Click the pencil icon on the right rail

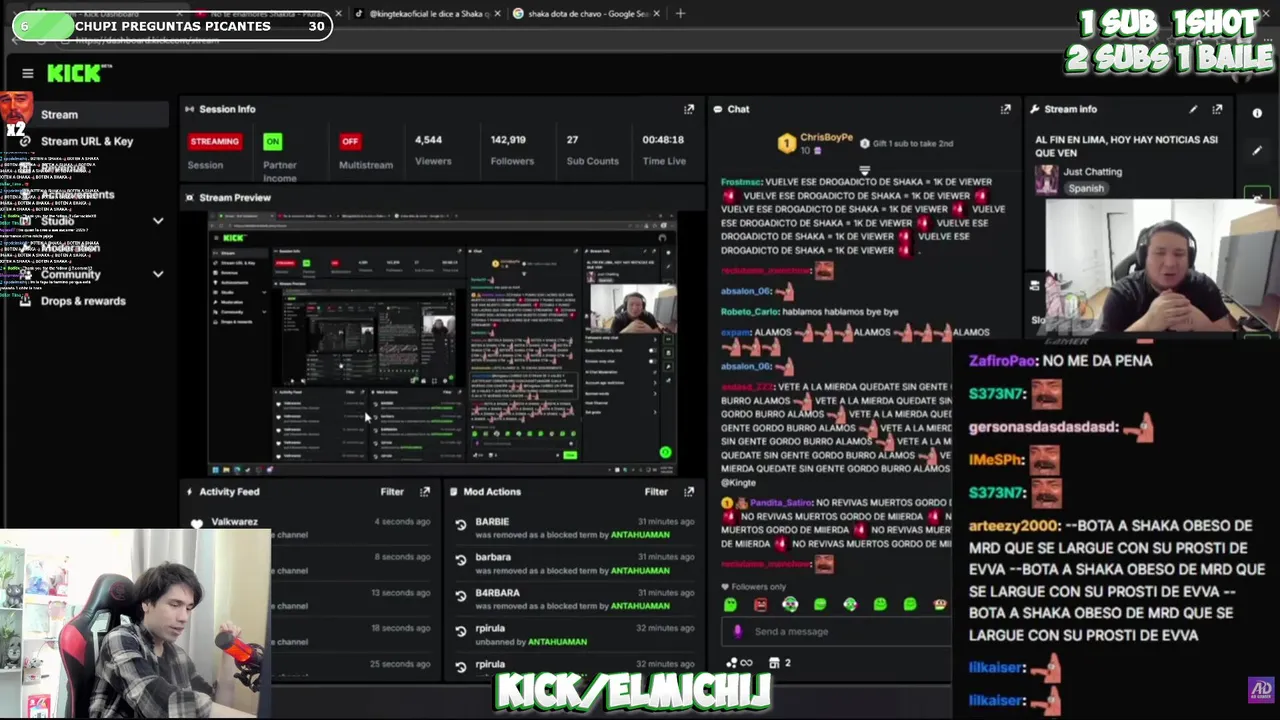1257,151
